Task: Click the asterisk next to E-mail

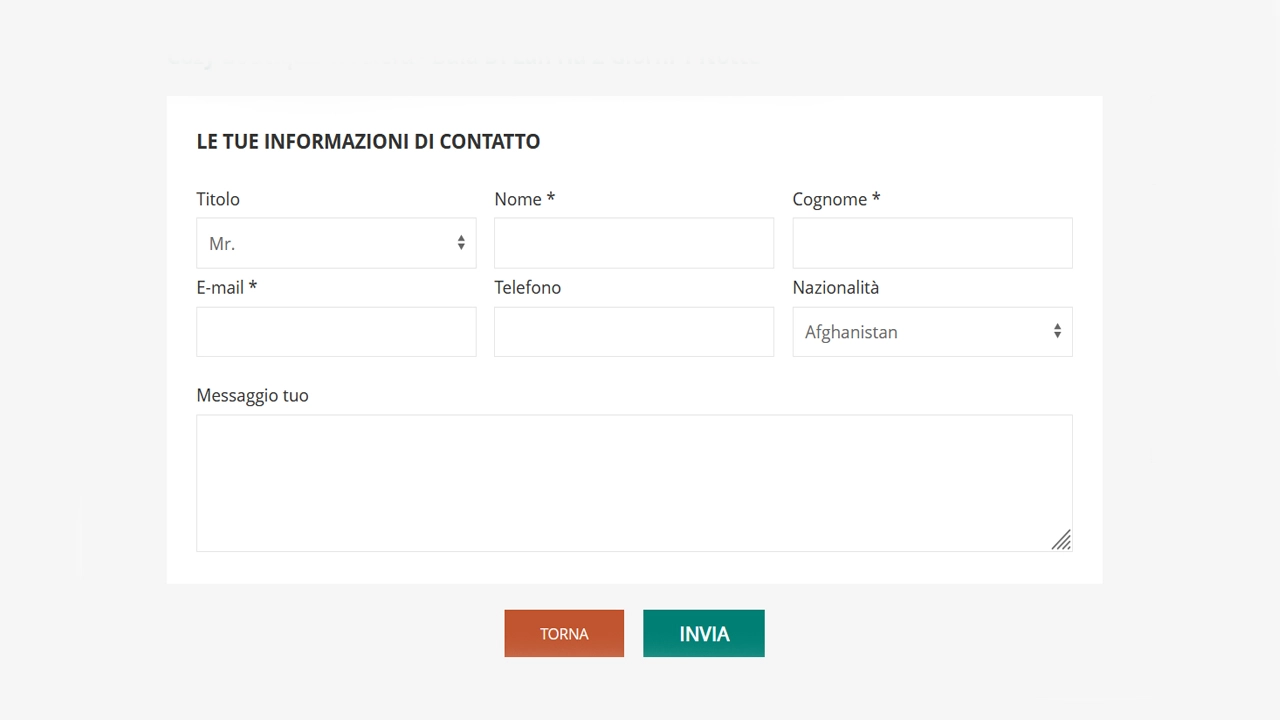Action: point(253,287)
